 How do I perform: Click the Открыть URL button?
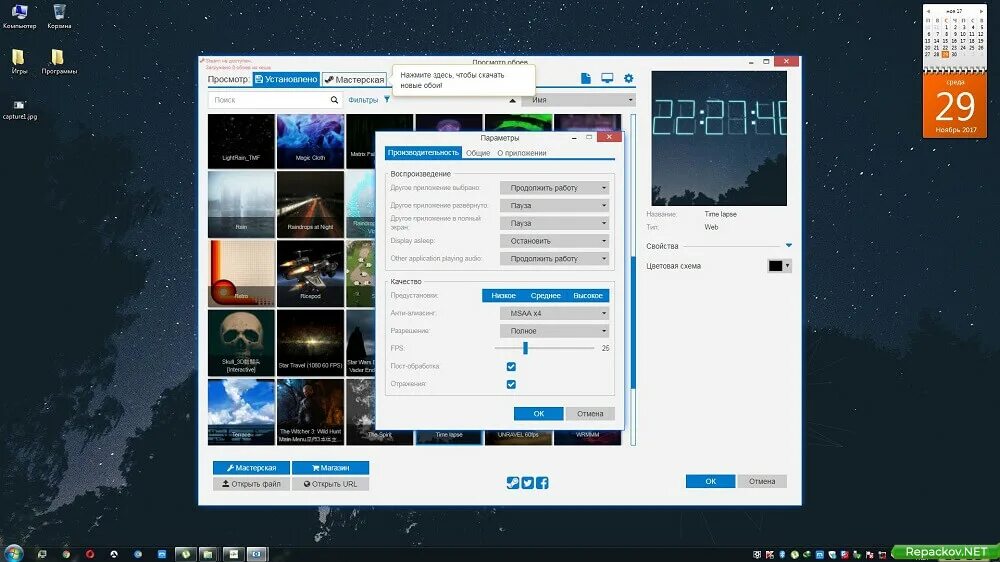[x=330, y=484]
